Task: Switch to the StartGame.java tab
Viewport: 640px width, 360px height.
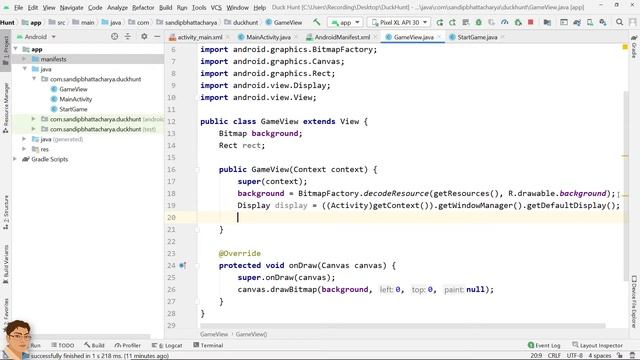Action: [x=477, y=37]
